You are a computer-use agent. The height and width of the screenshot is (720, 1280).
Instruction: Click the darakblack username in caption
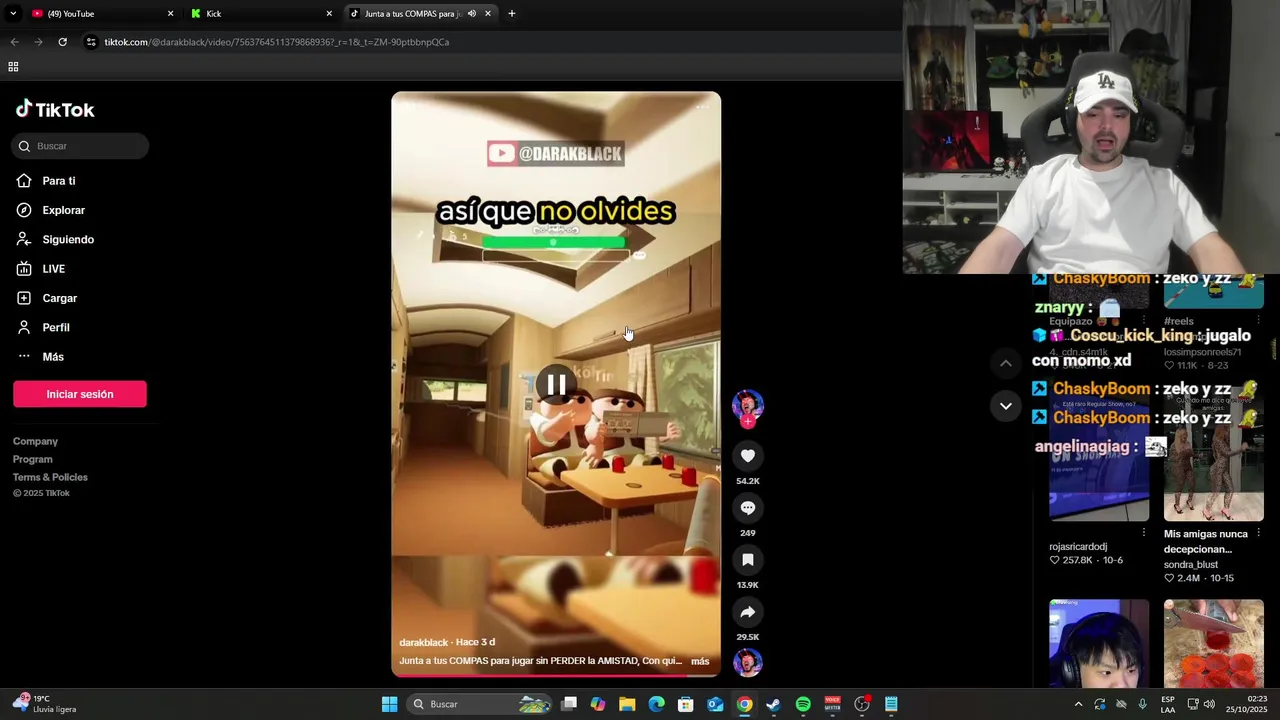[424, 642]
